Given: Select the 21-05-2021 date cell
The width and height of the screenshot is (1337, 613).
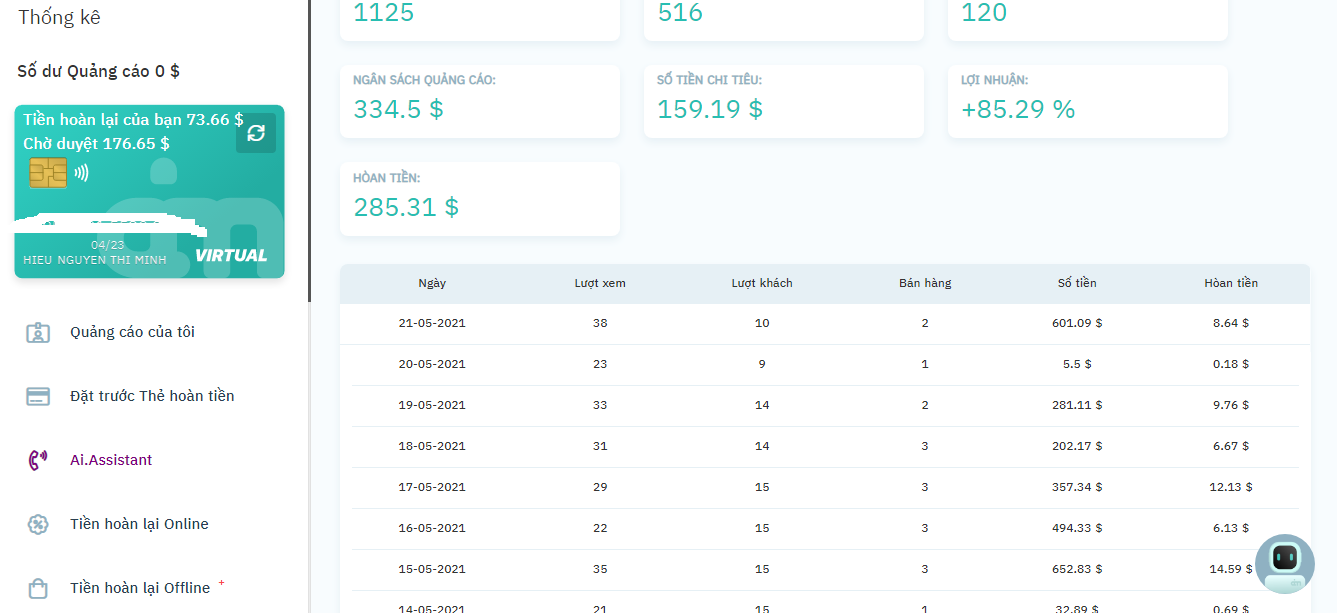Looking at the screenshot, I should pos(432,323).
